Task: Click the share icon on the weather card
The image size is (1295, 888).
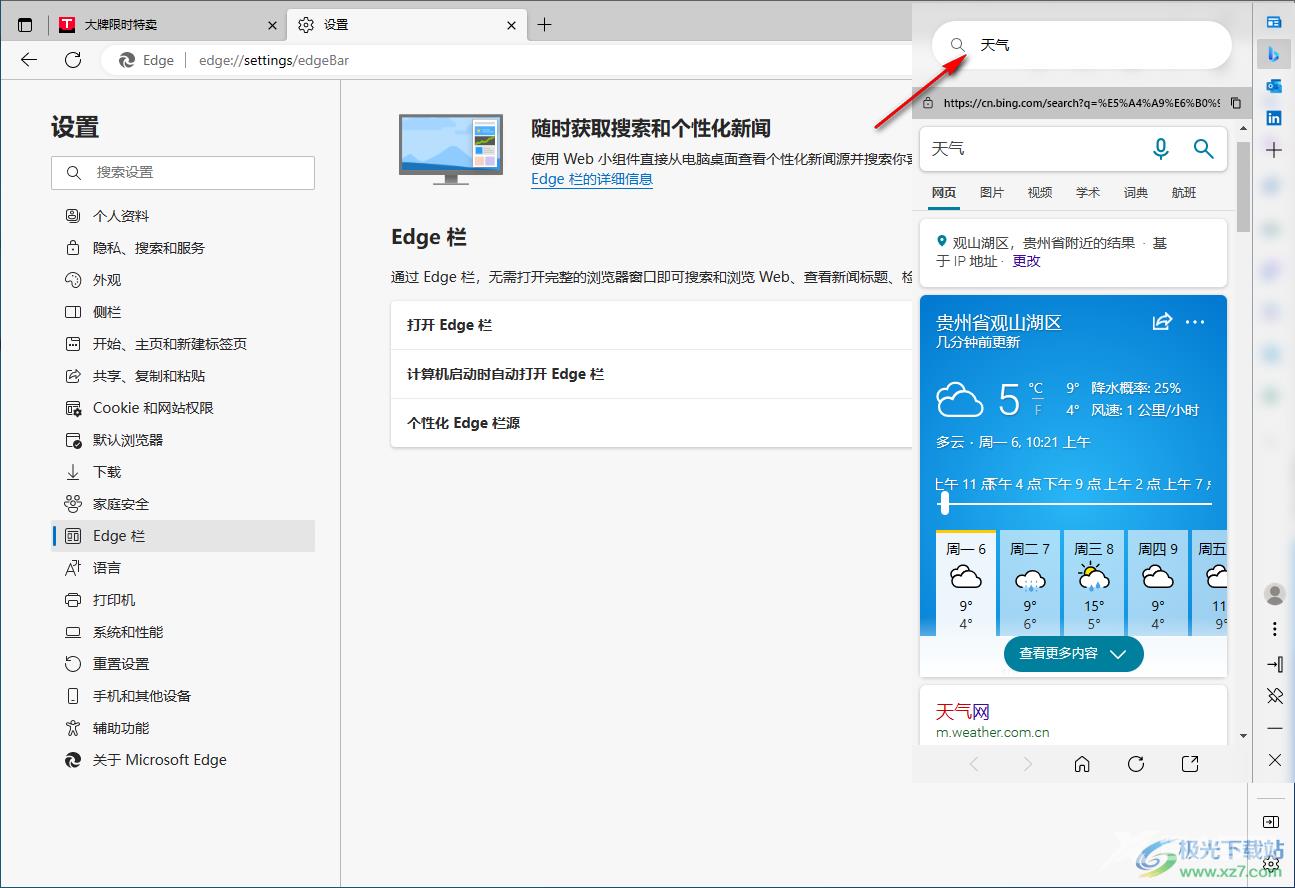Action: [x=1162, y=322]
